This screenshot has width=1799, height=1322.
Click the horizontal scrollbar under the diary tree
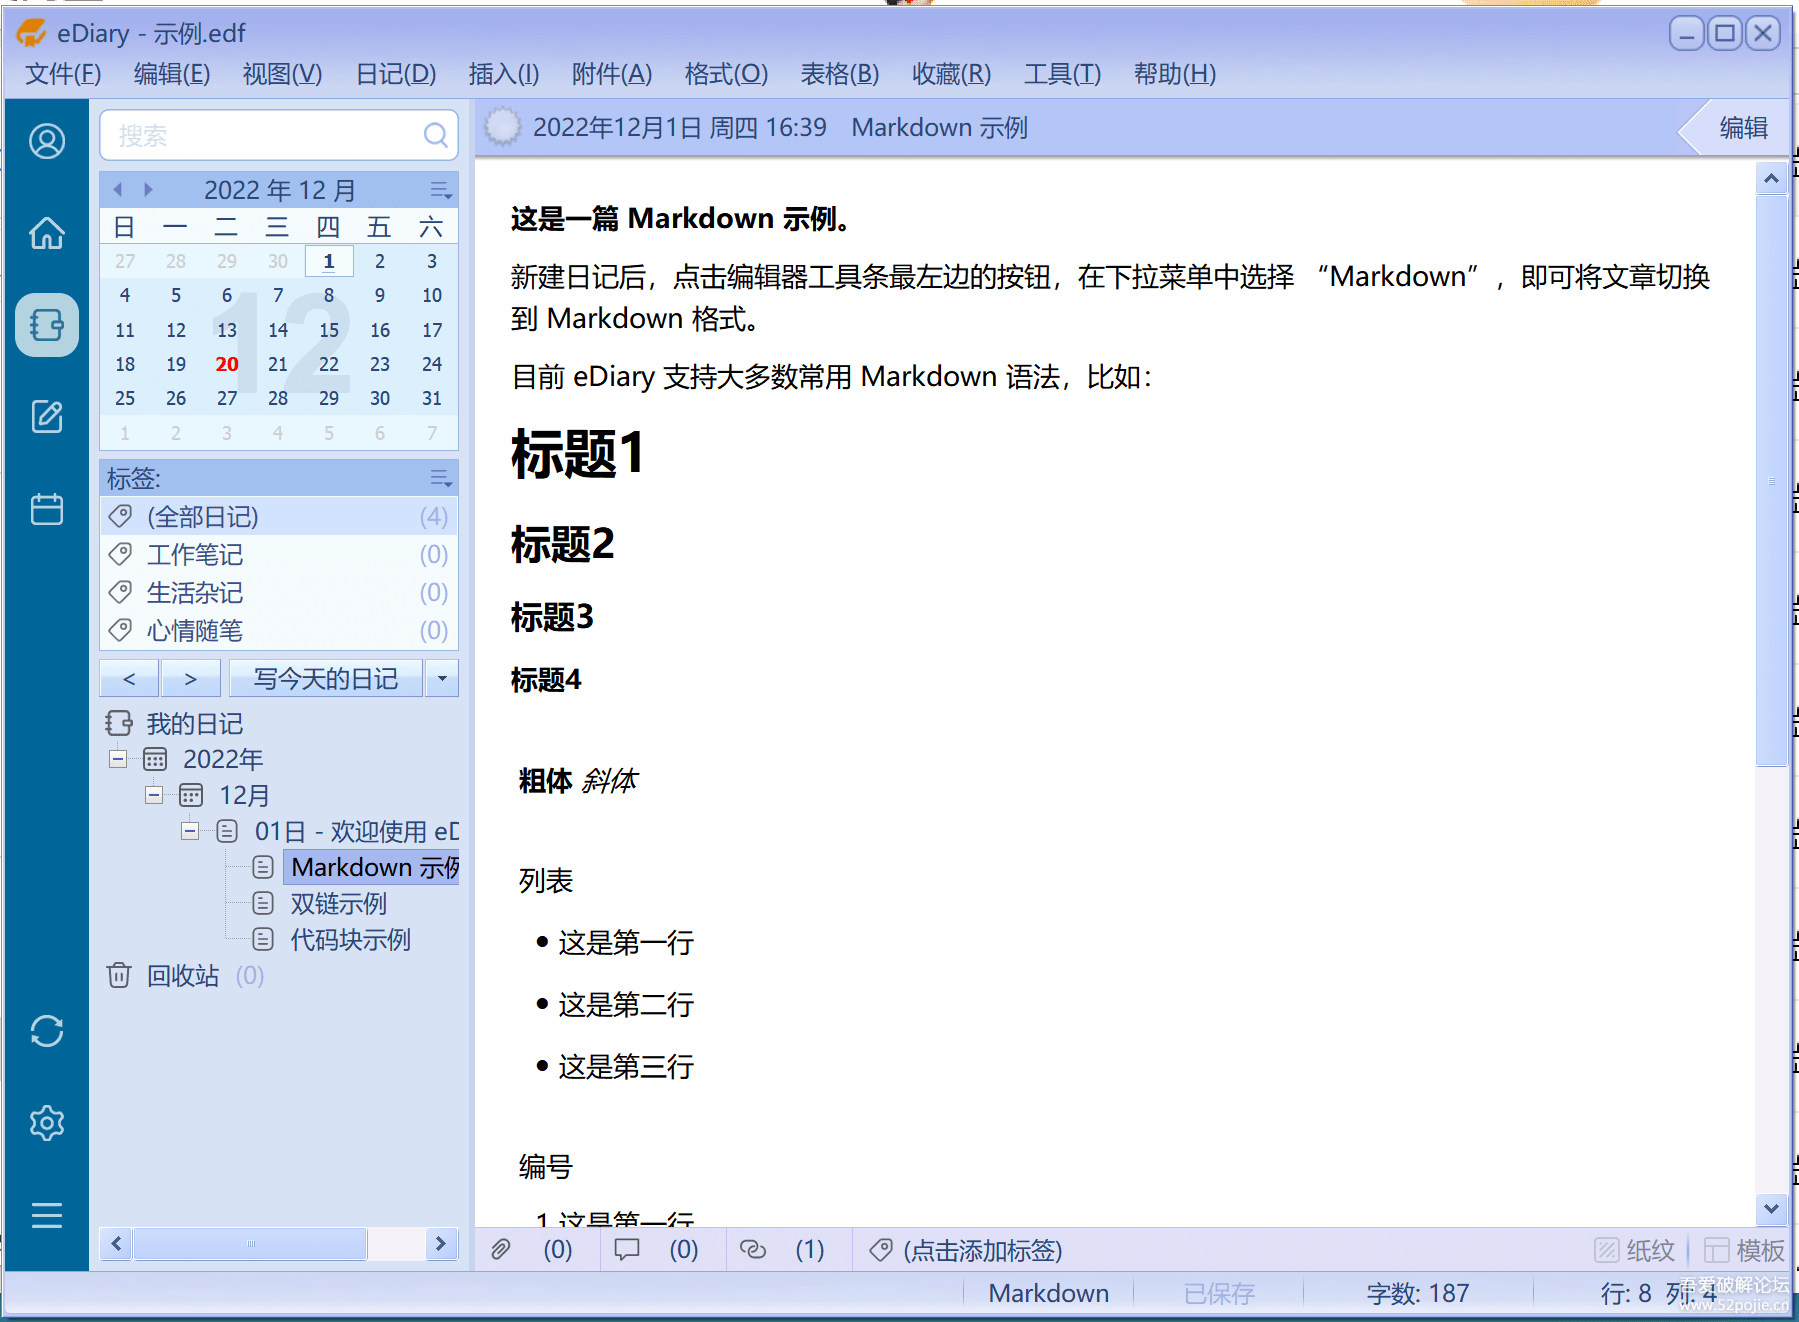coord(250,1243)
